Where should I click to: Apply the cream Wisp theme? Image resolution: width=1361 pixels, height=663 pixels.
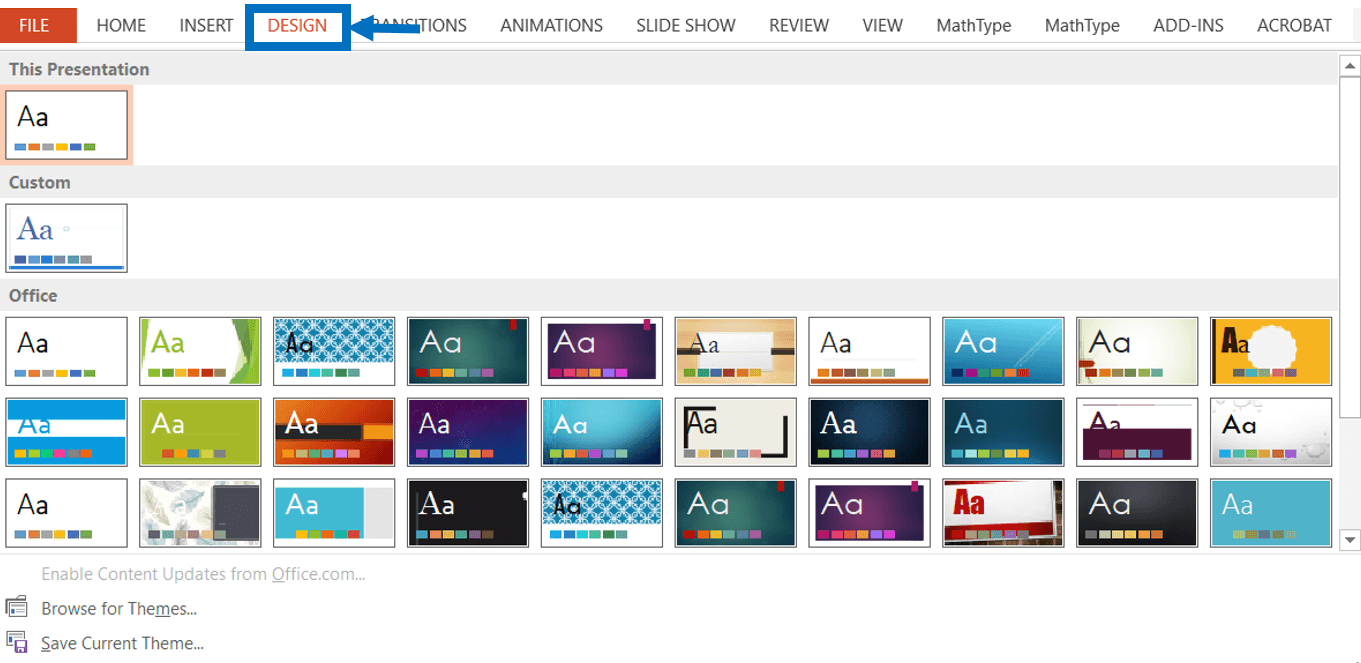(1138, 351)
